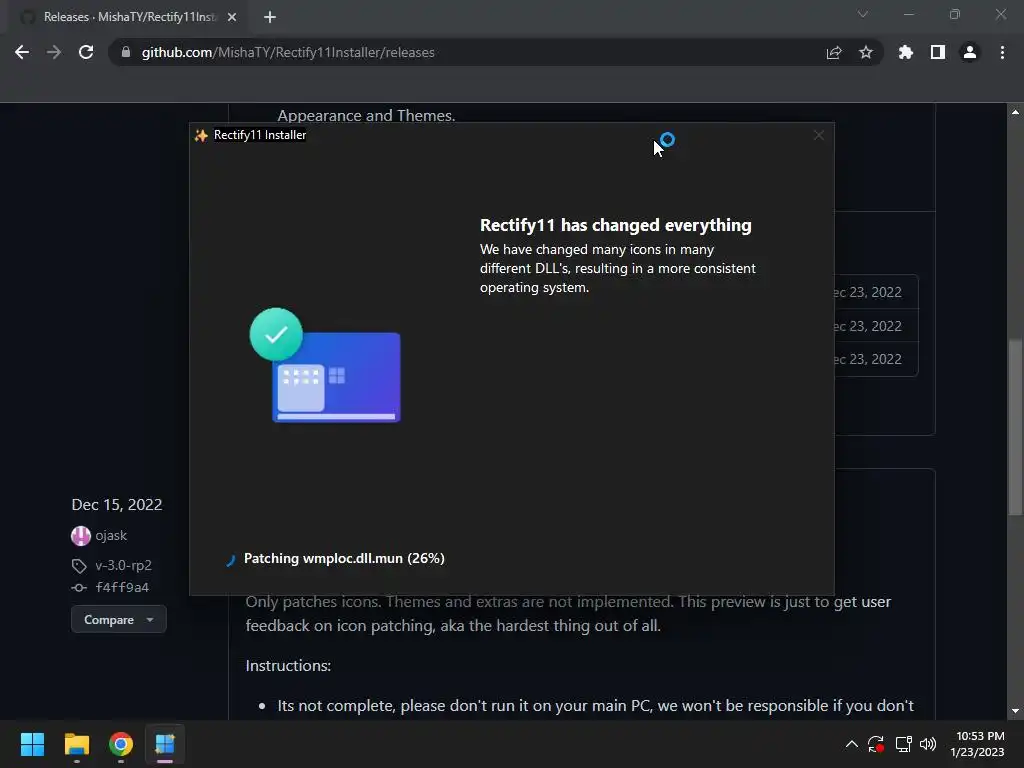Open the clock showing 10:53 PM

[978, 744]
